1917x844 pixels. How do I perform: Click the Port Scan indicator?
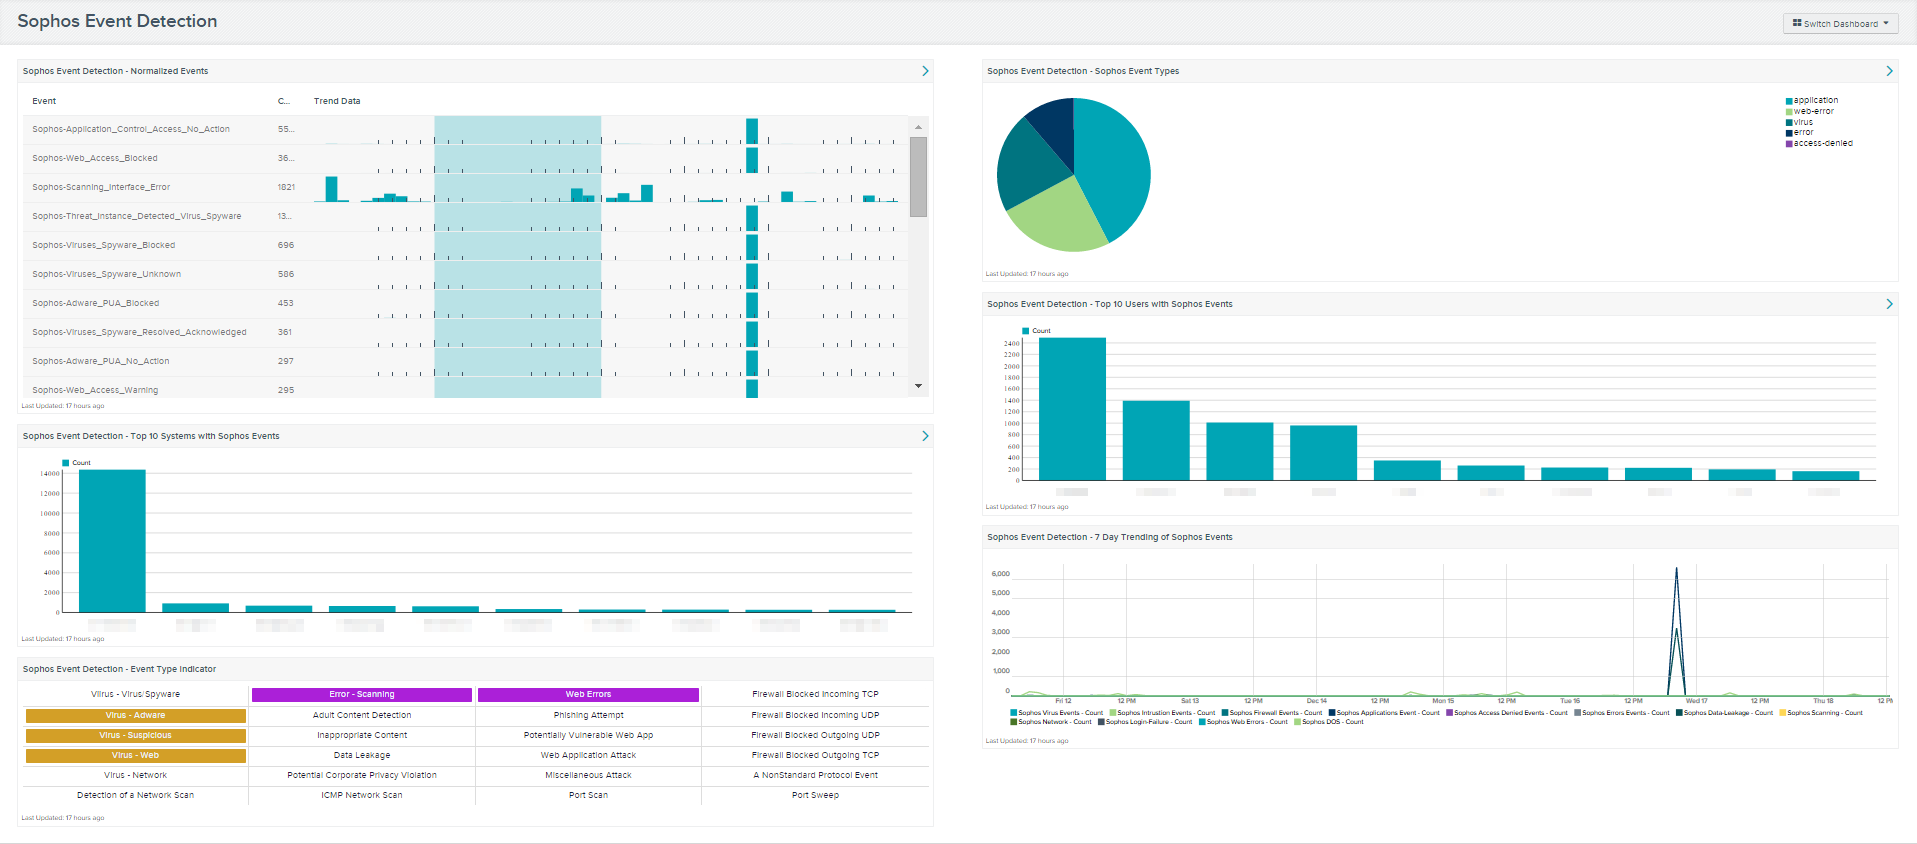[588, 795]
